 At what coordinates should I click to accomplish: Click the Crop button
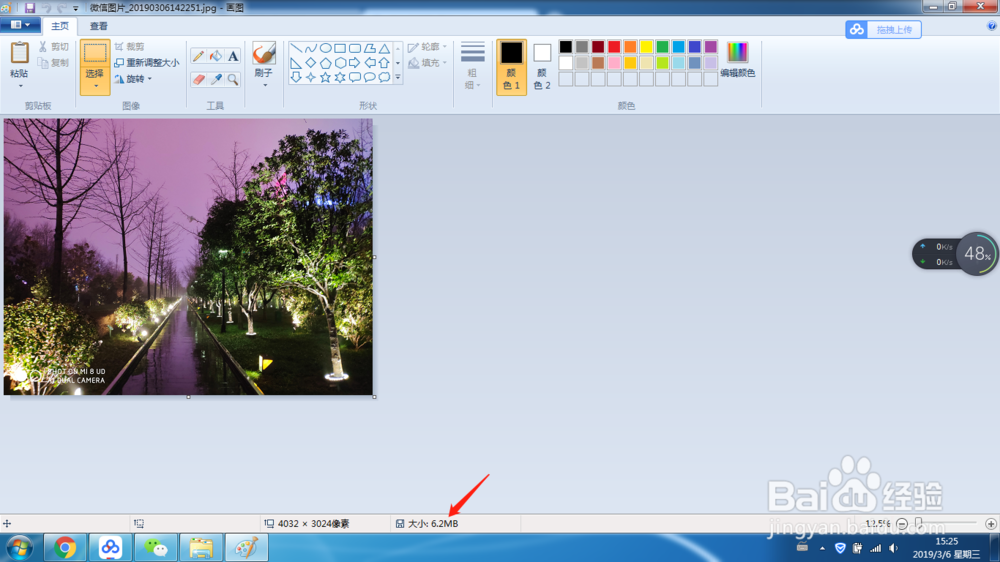129,47
